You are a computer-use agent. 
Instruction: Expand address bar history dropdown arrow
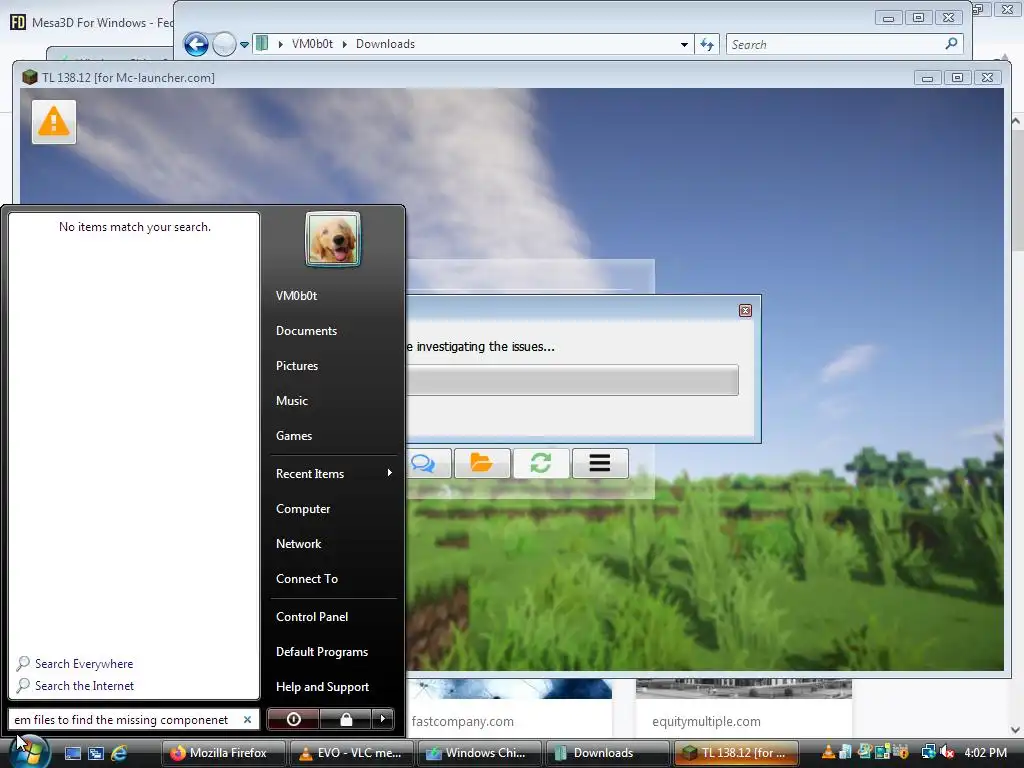(x=684, y=44)
